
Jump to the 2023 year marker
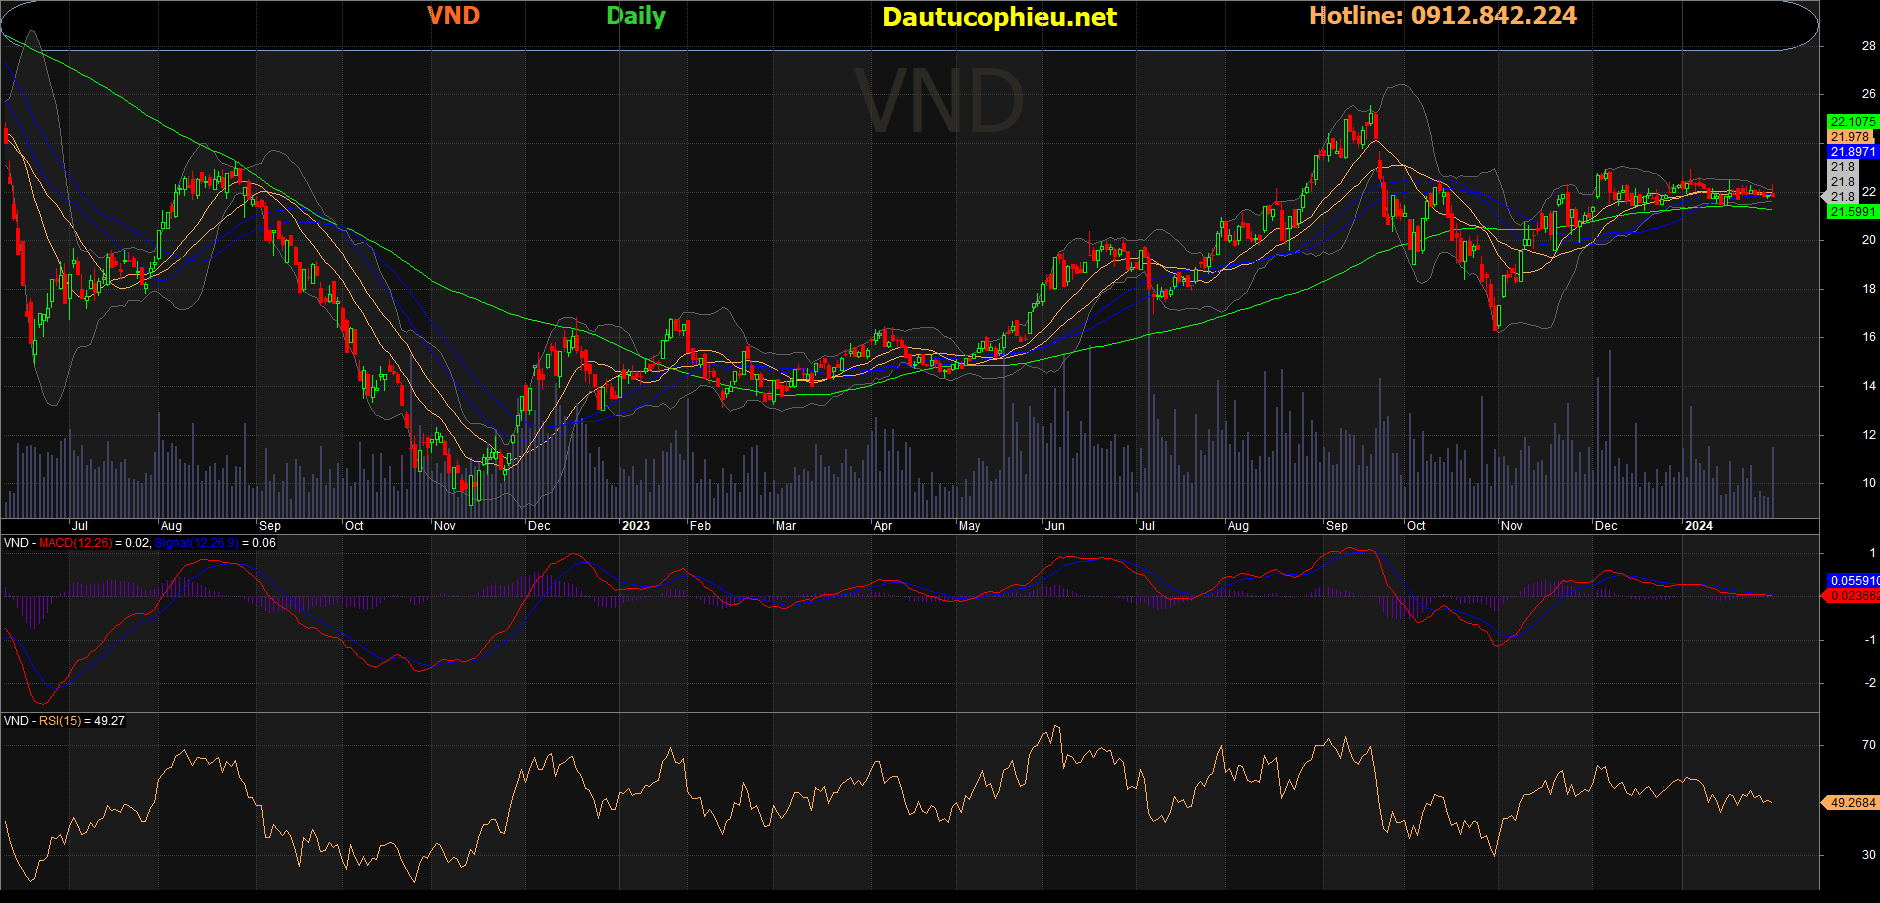(635, 526)
